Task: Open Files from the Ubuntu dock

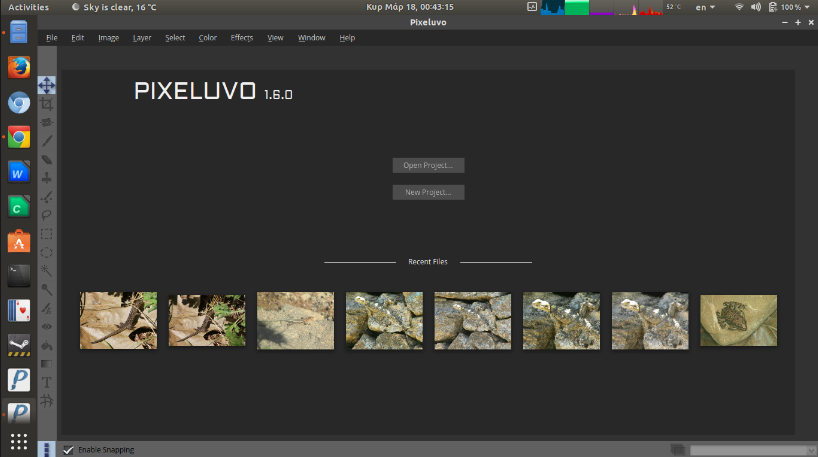Action: coord(19,32)
